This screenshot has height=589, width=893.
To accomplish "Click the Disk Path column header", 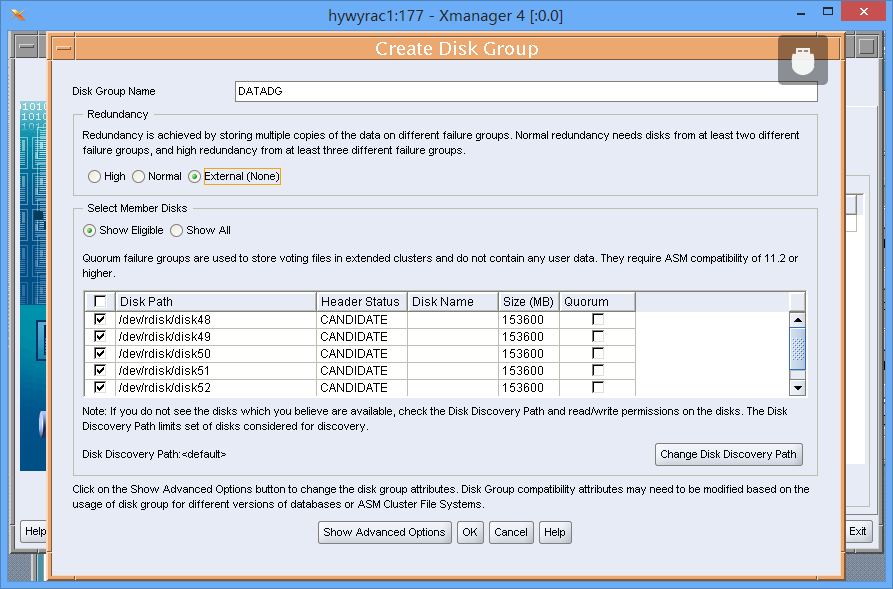I will 216,301.
